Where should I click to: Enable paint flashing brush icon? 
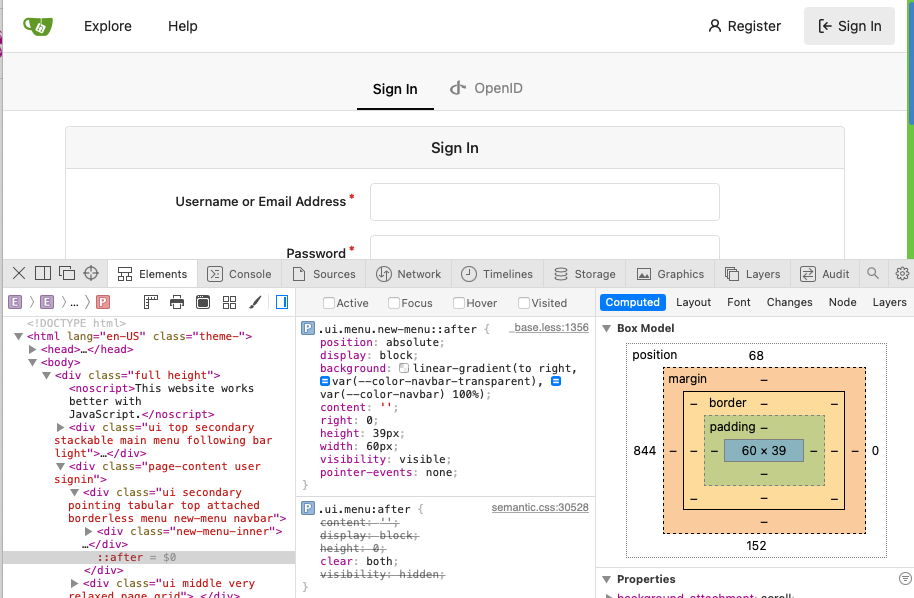(255, 302)
